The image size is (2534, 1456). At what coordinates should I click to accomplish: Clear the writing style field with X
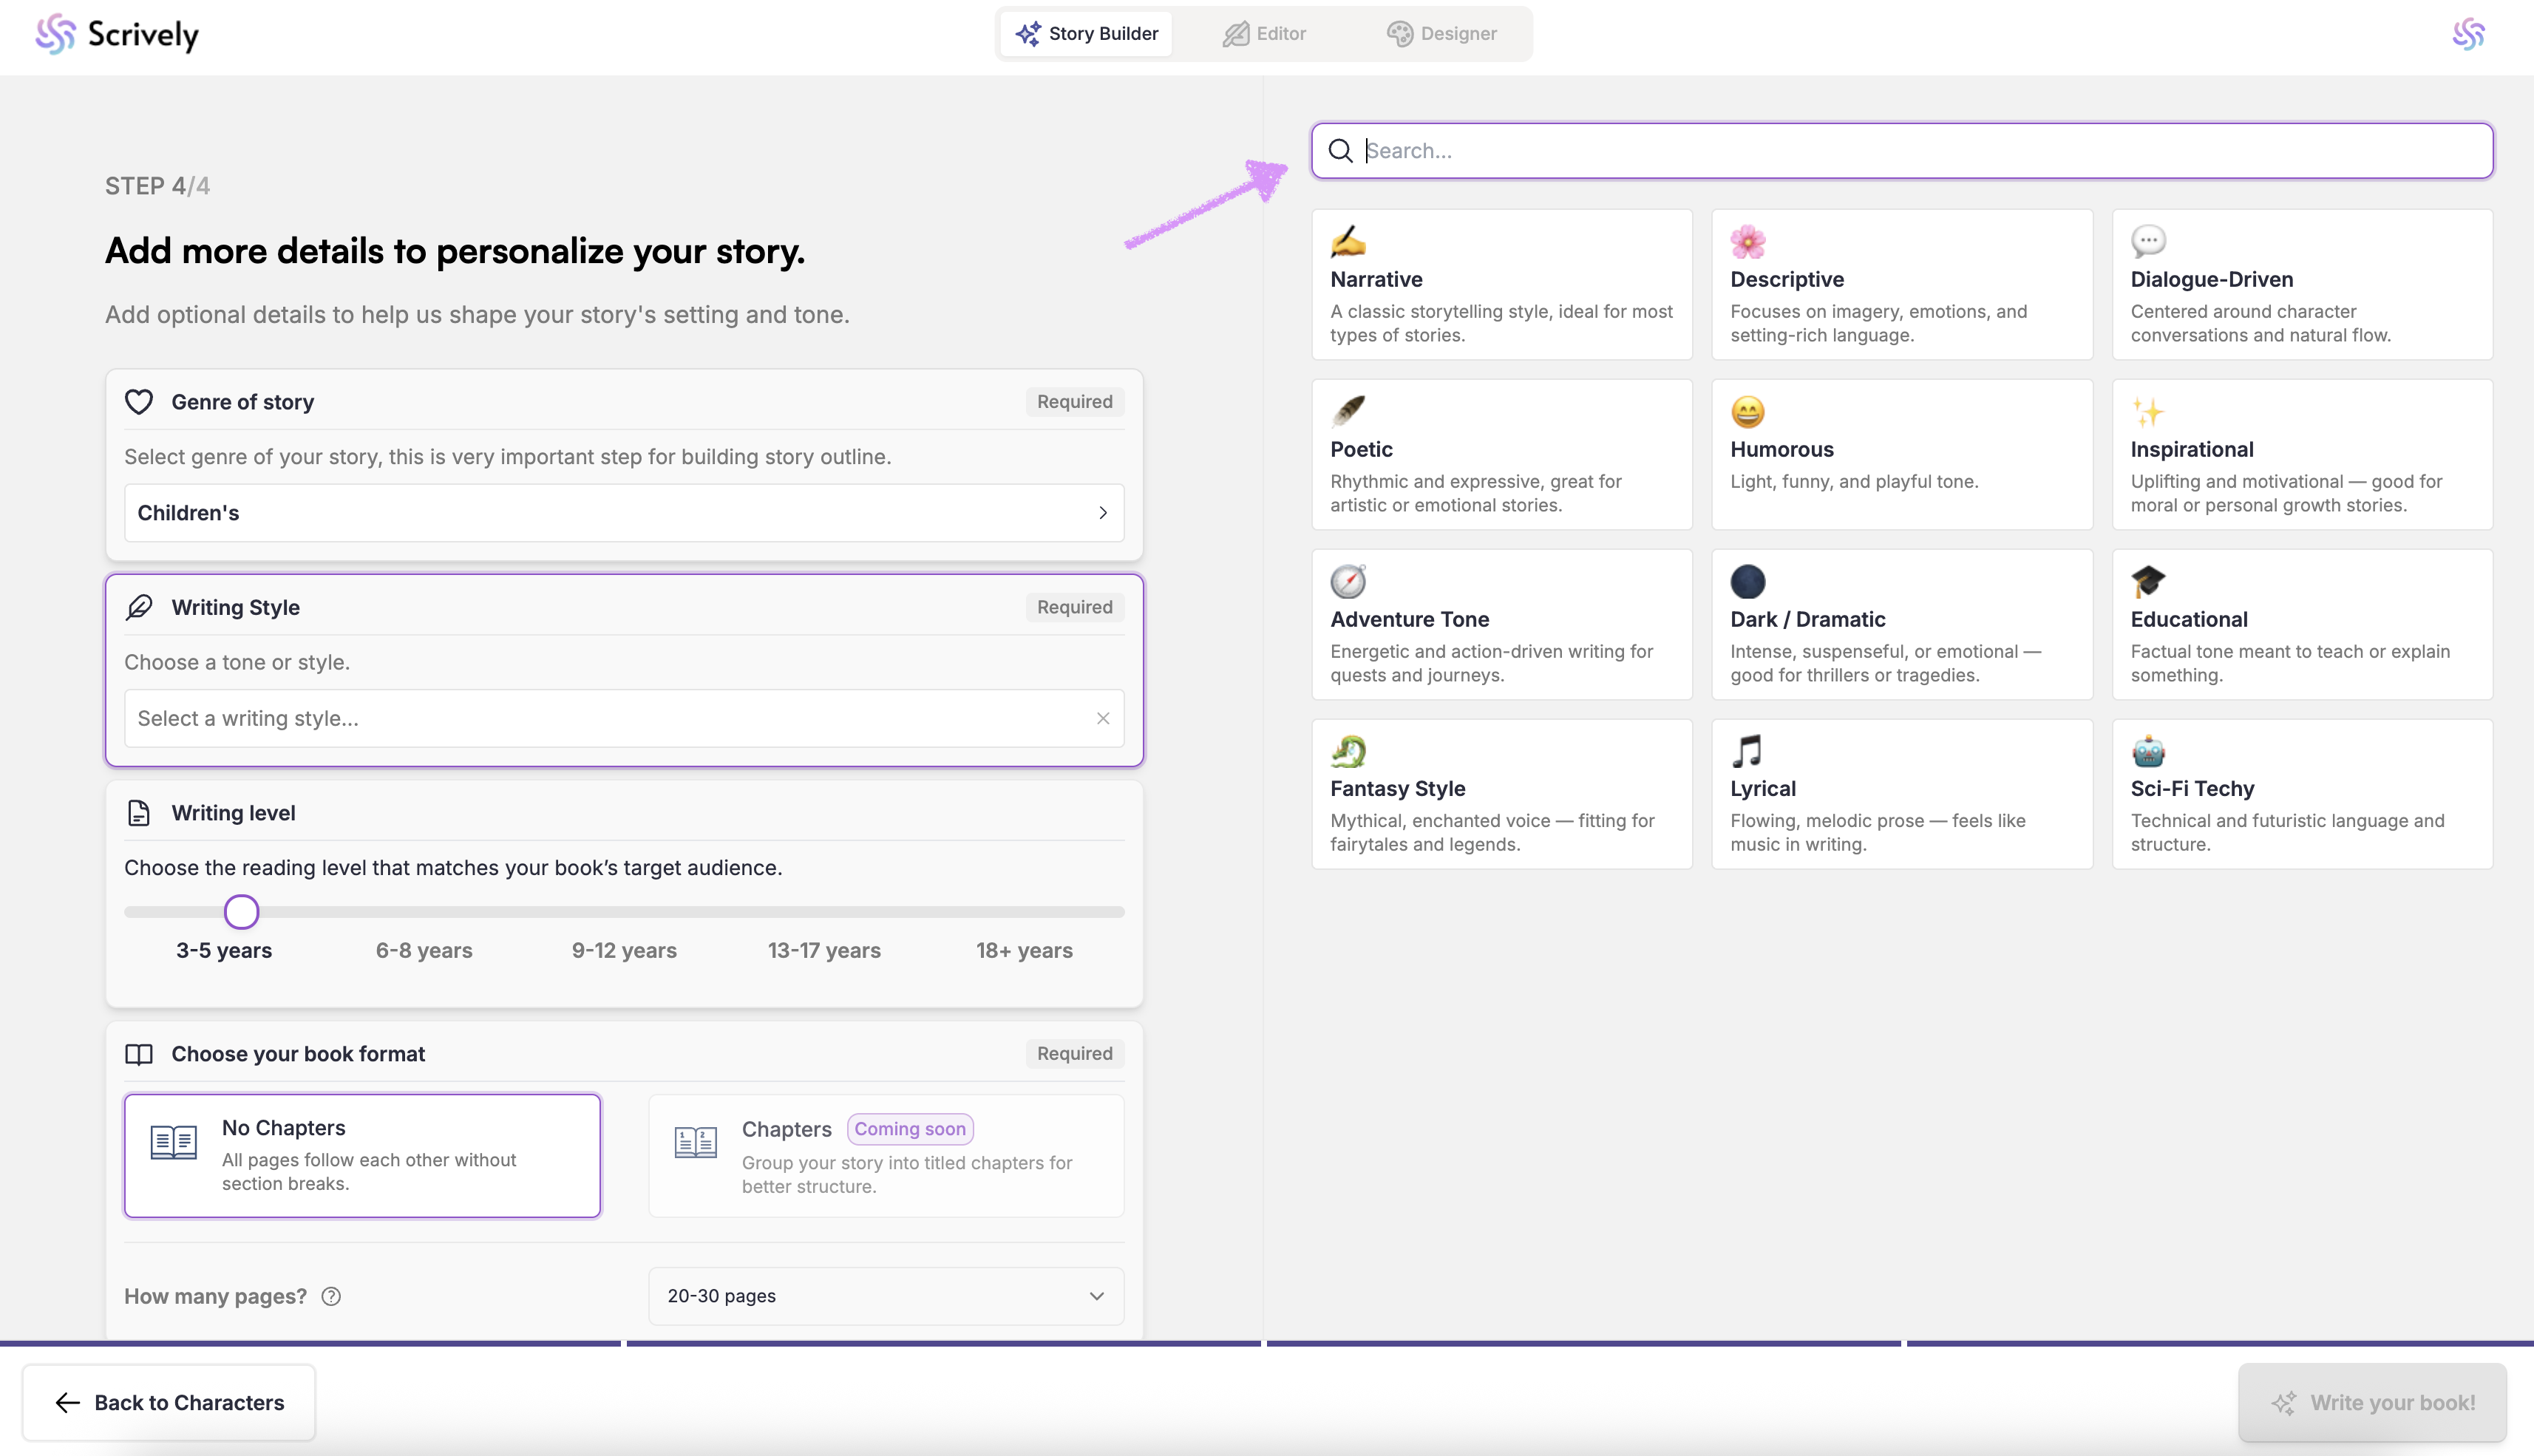[1103, 718]
